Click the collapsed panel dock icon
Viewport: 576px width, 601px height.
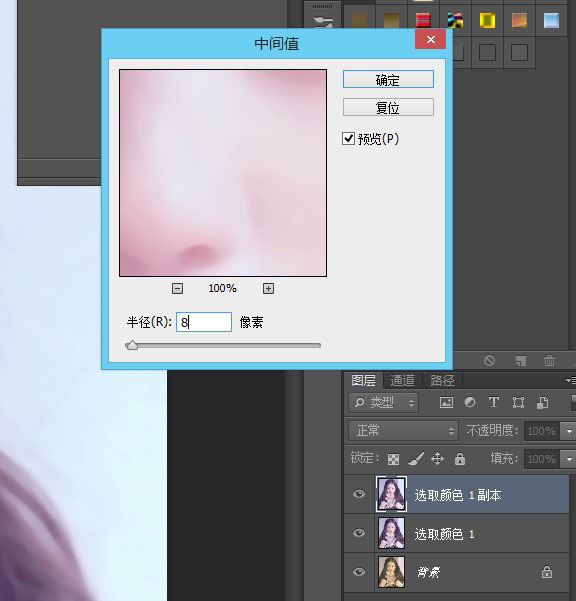coord(323,22)
